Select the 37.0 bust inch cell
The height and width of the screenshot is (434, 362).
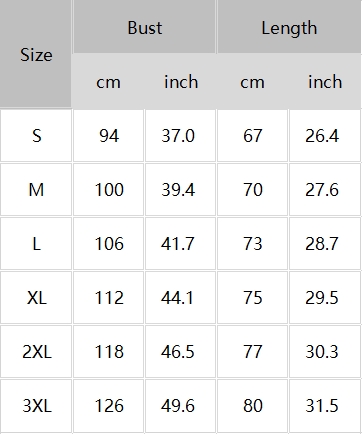[180, 136]
